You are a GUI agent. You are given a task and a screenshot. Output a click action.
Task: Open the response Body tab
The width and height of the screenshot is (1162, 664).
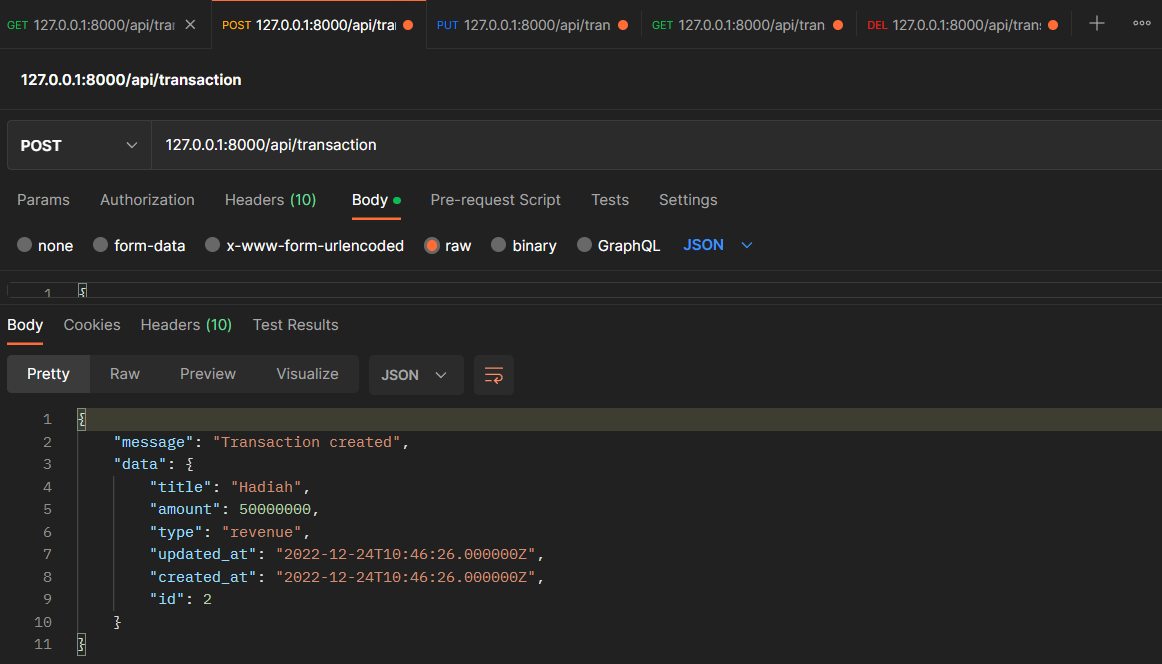coord(25,325)
